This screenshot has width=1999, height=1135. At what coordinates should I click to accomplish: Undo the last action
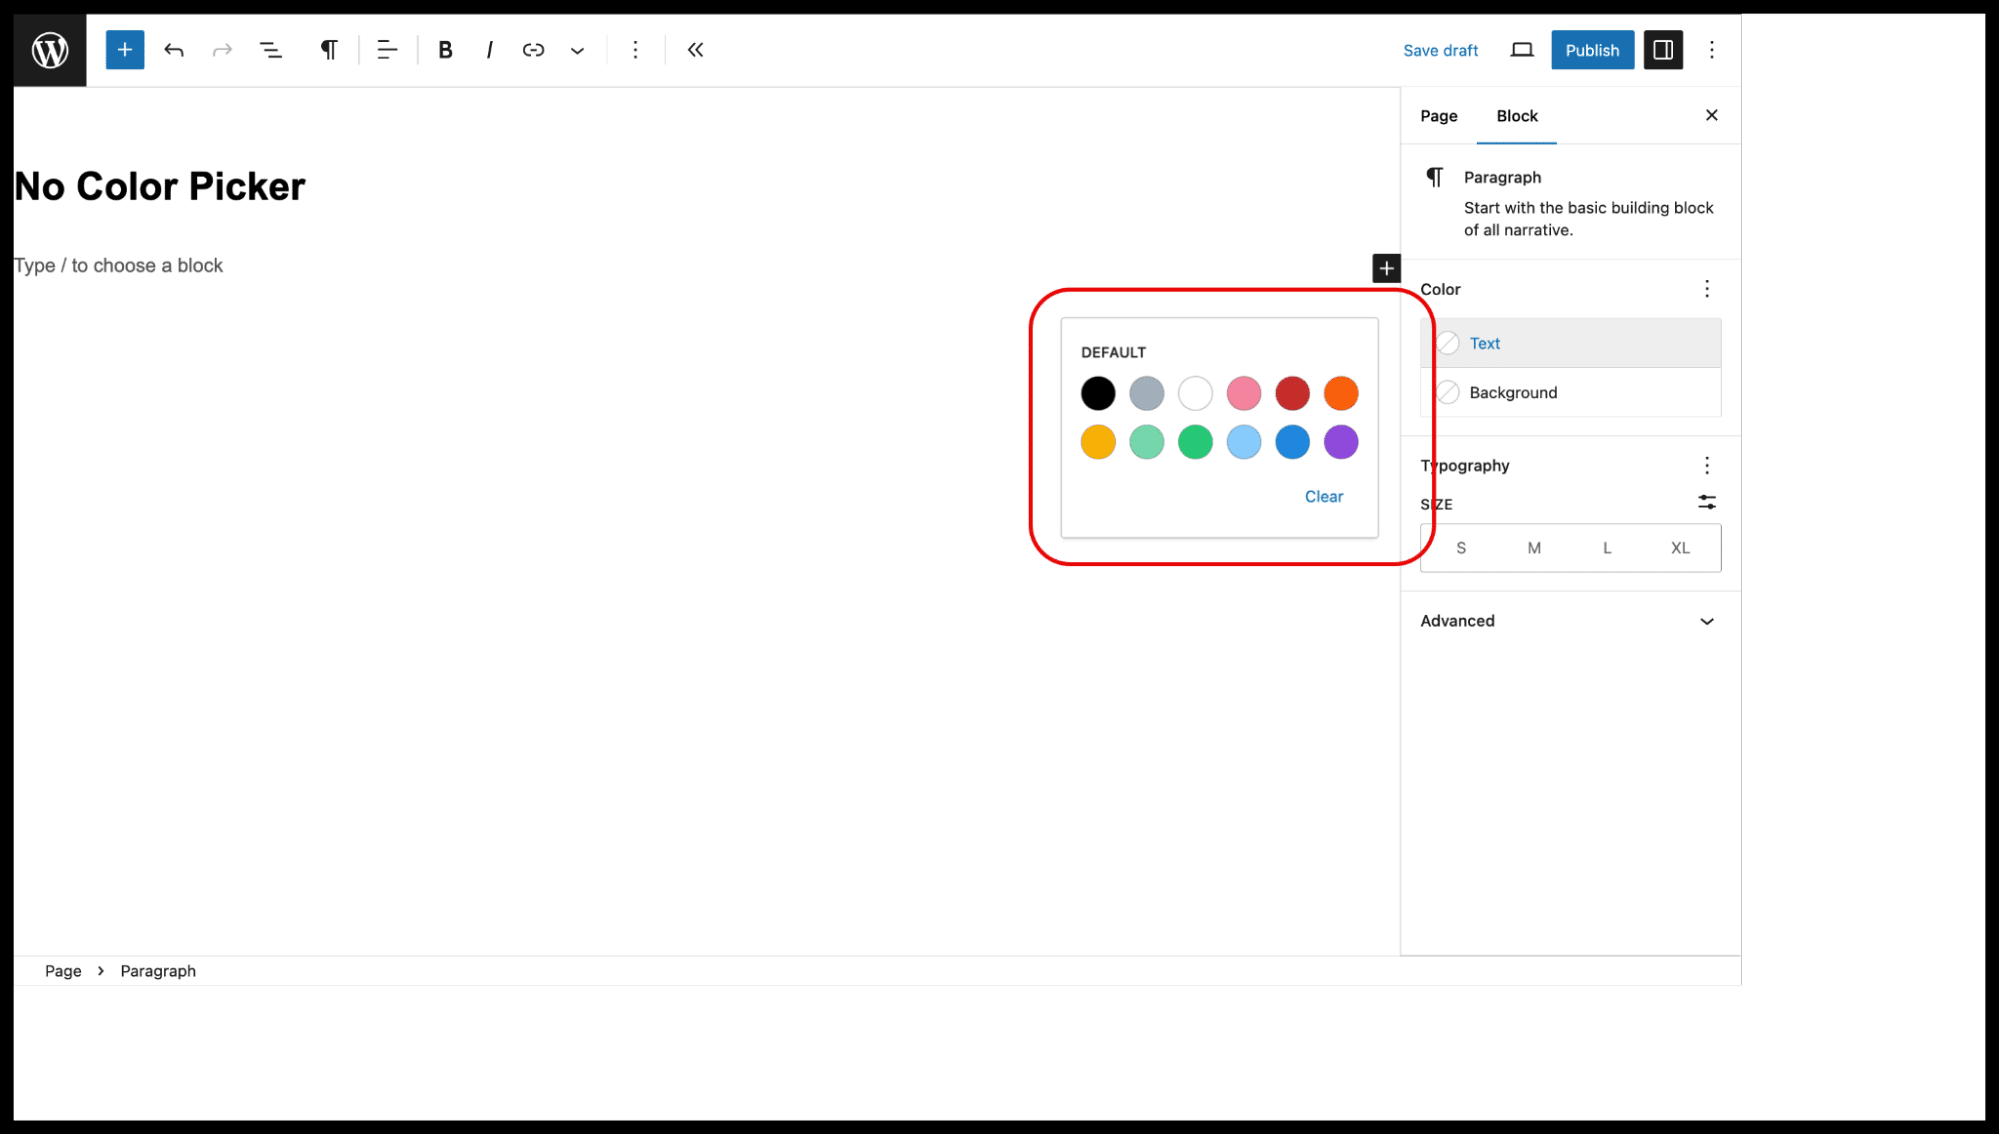(x=174, y=50)
